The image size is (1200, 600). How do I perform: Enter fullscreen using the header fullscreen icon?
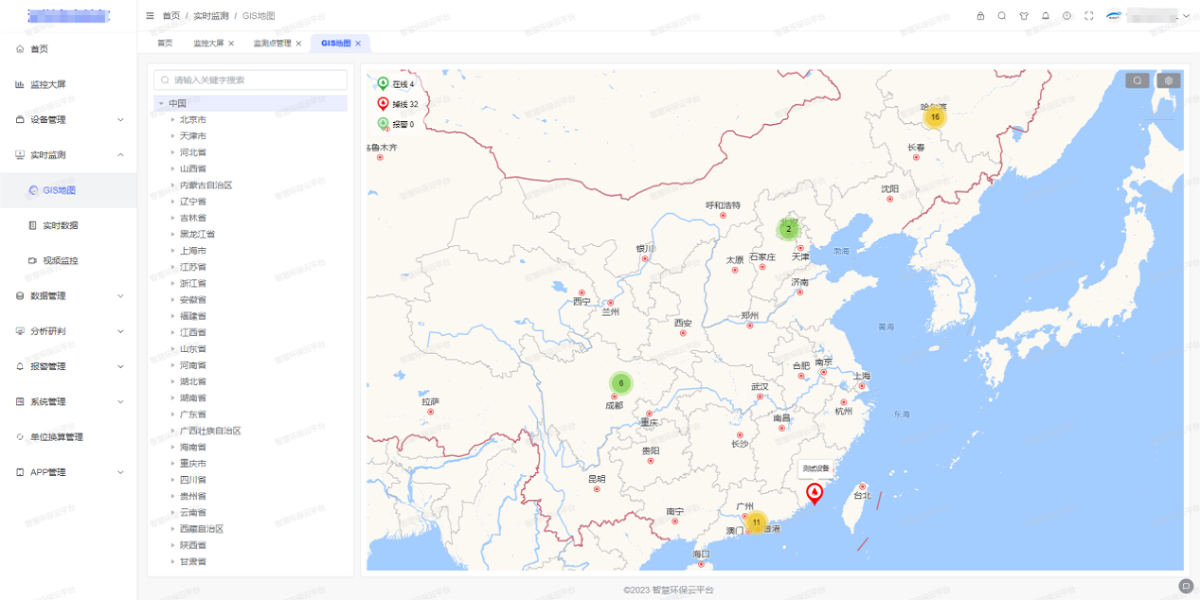tap(1089, 16)
